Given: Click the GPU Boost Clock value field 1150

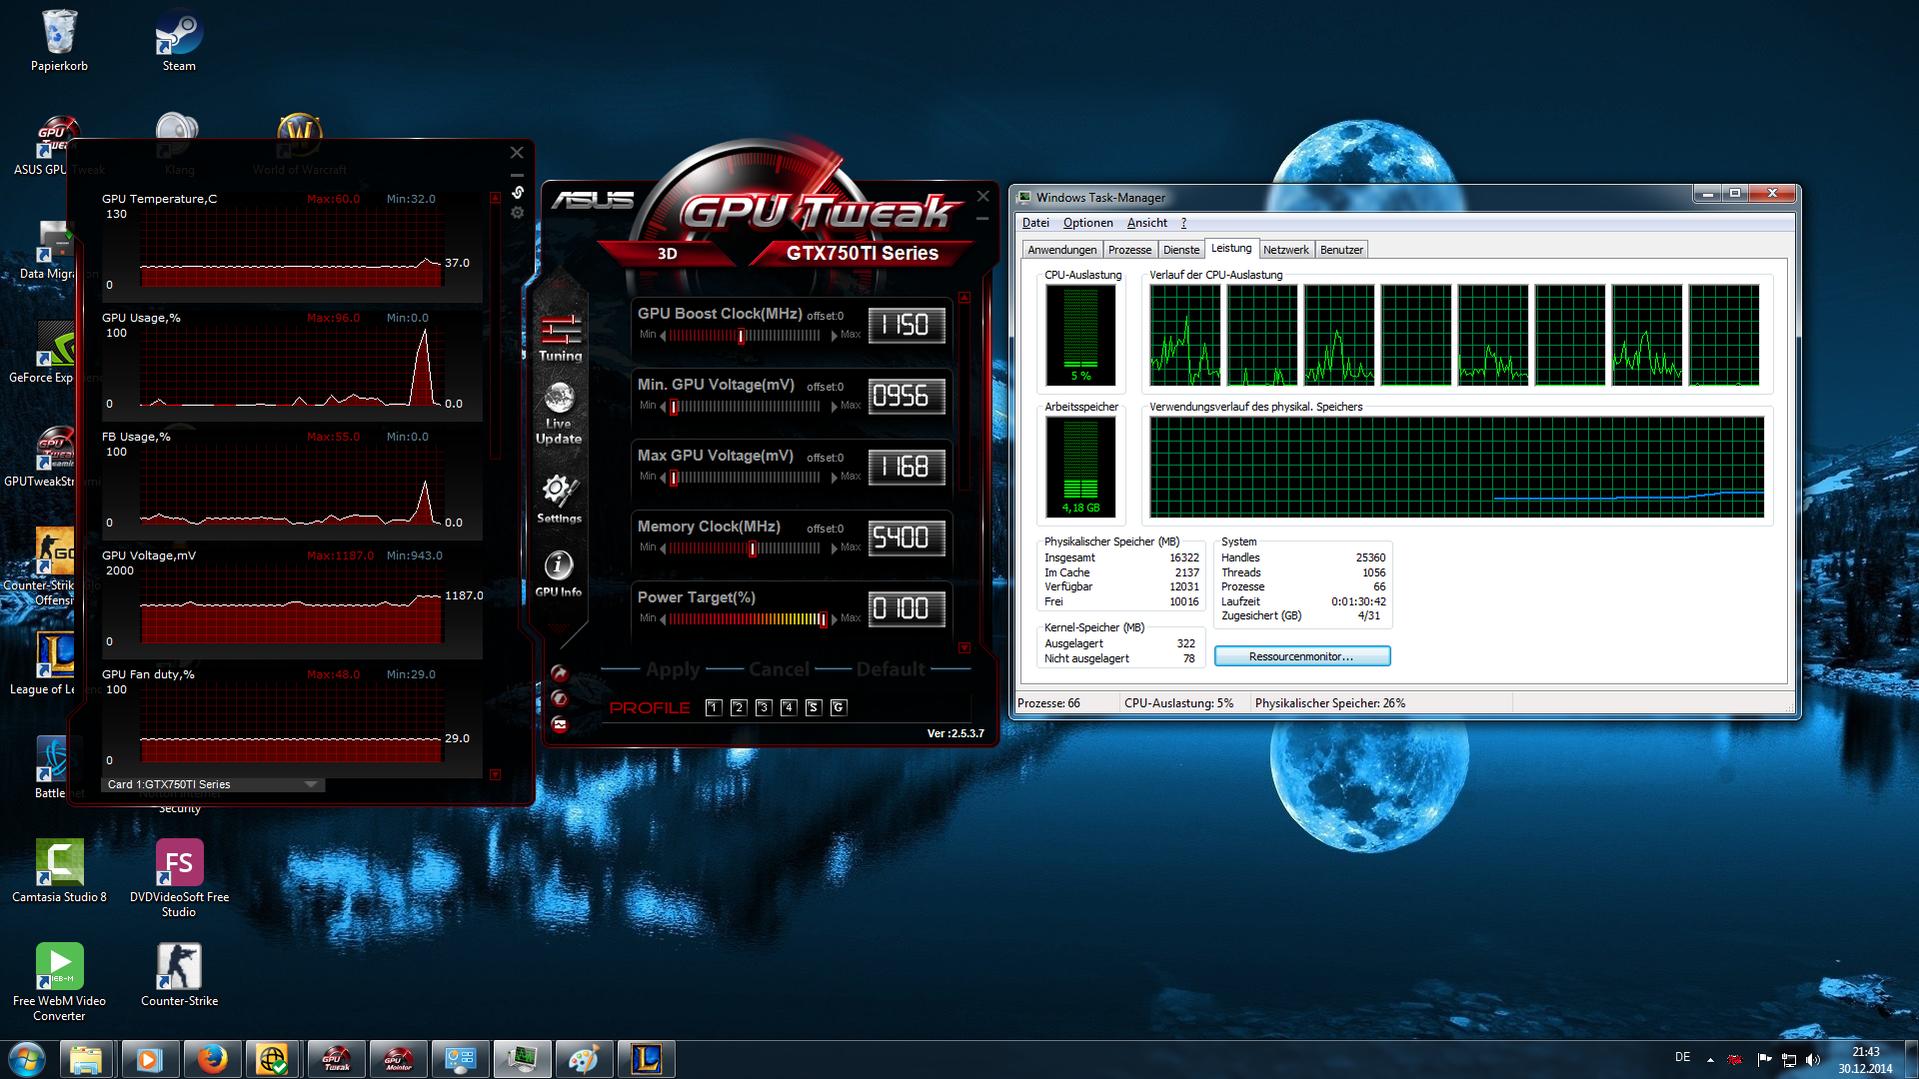Looking at the screenshot, I should [906, 326].
